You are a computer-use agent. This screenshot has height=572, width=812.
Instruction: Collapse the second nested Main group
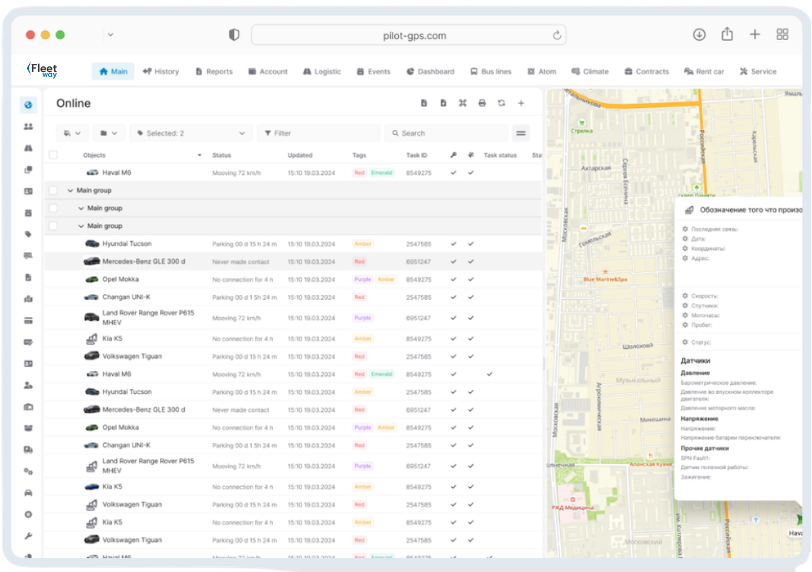pos(81,208)
